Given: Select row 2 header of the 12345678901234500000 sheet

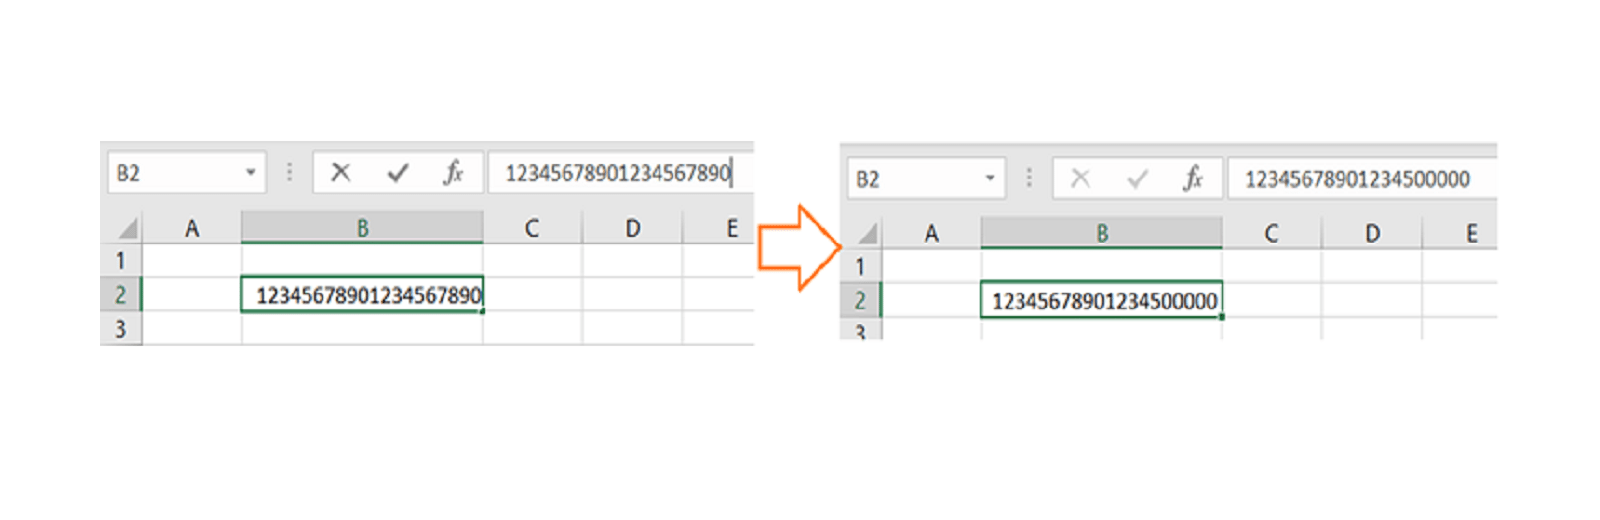Looking at the screenshot, I should pyautogui.click(x=860, y=301).
